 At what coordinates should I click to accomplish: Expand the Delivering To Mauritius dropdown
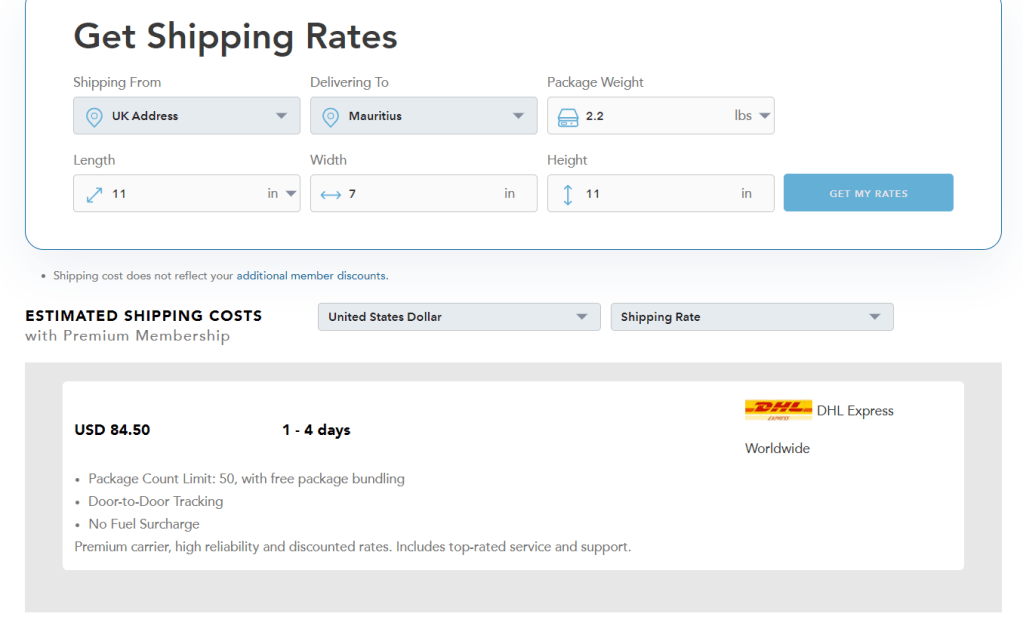(x=424, y=116)
